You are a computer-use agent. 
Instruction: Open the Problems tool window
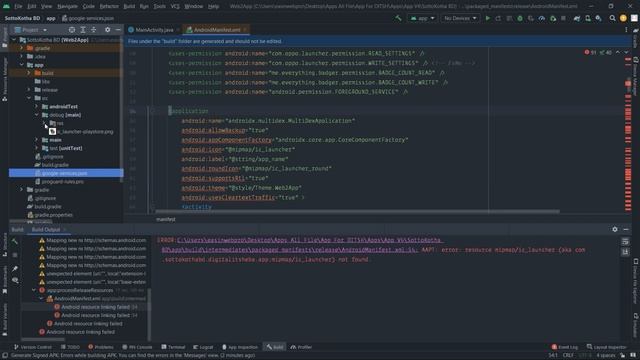101,347
